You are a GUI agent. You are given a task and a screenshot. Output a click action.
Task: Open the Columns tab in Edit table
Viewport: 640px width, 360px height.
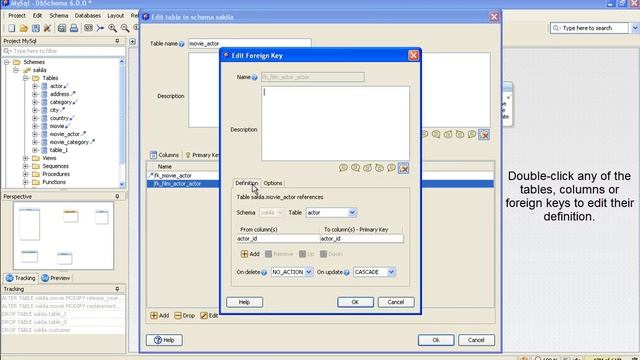[164, 155]
